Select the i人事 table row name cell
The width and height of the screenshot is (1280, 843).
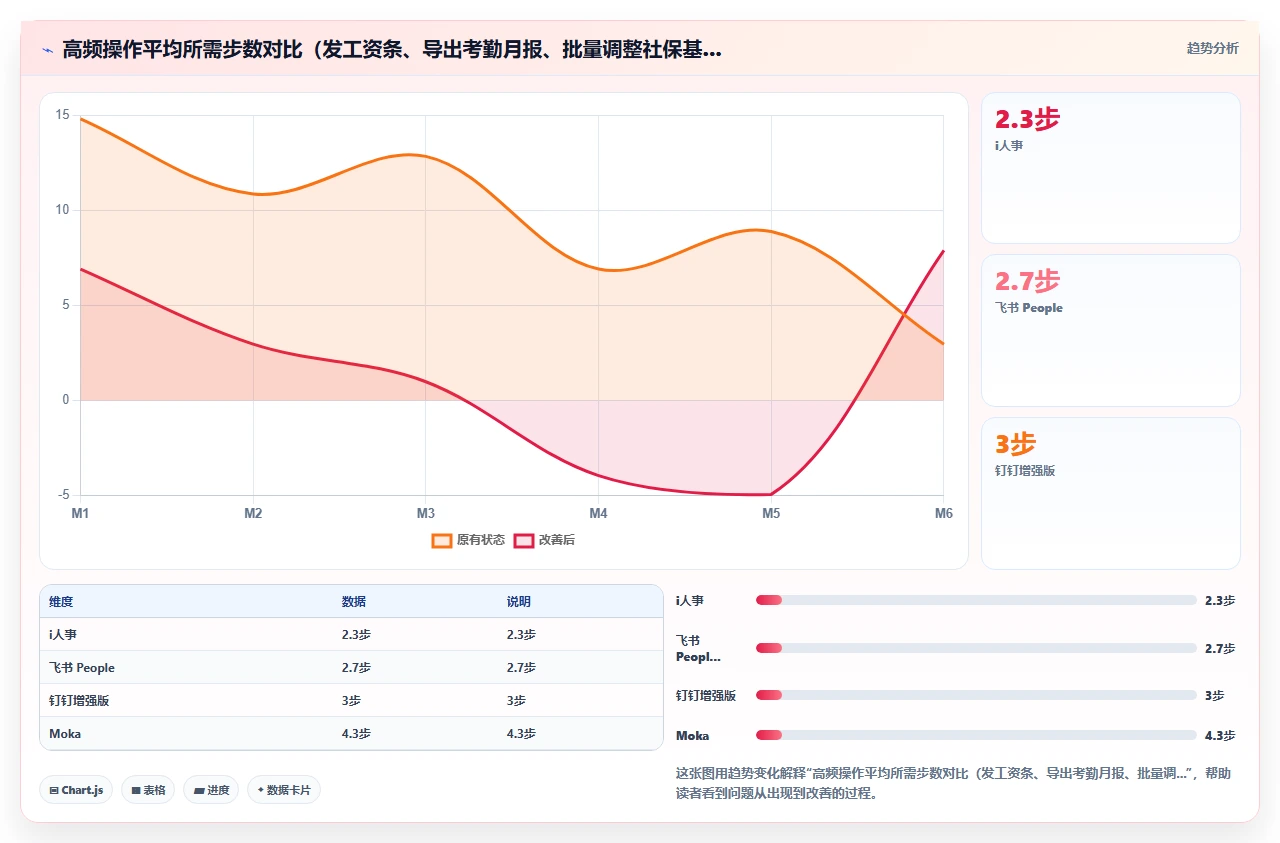pyautogui.click(x=186, y=635)
